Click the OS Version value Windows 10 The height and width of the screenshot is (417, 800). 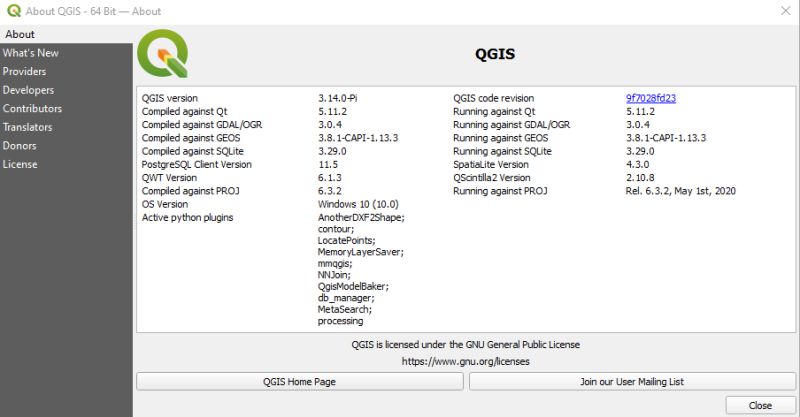(x=358, y=204)
